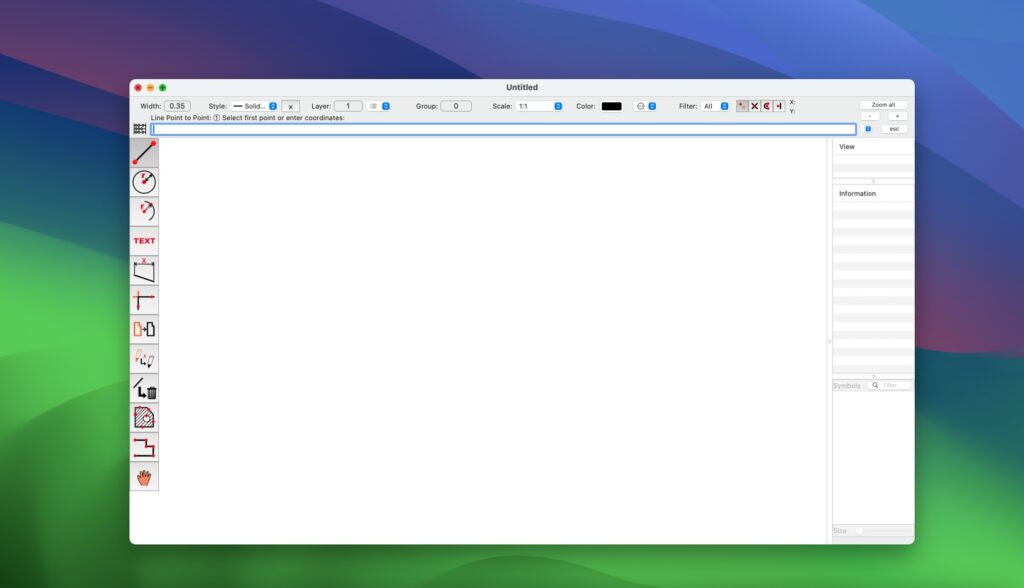The width and height of the screenshot is (1024, 588).
Task: Pick the Dimension tool
Action: coord(144,270)
